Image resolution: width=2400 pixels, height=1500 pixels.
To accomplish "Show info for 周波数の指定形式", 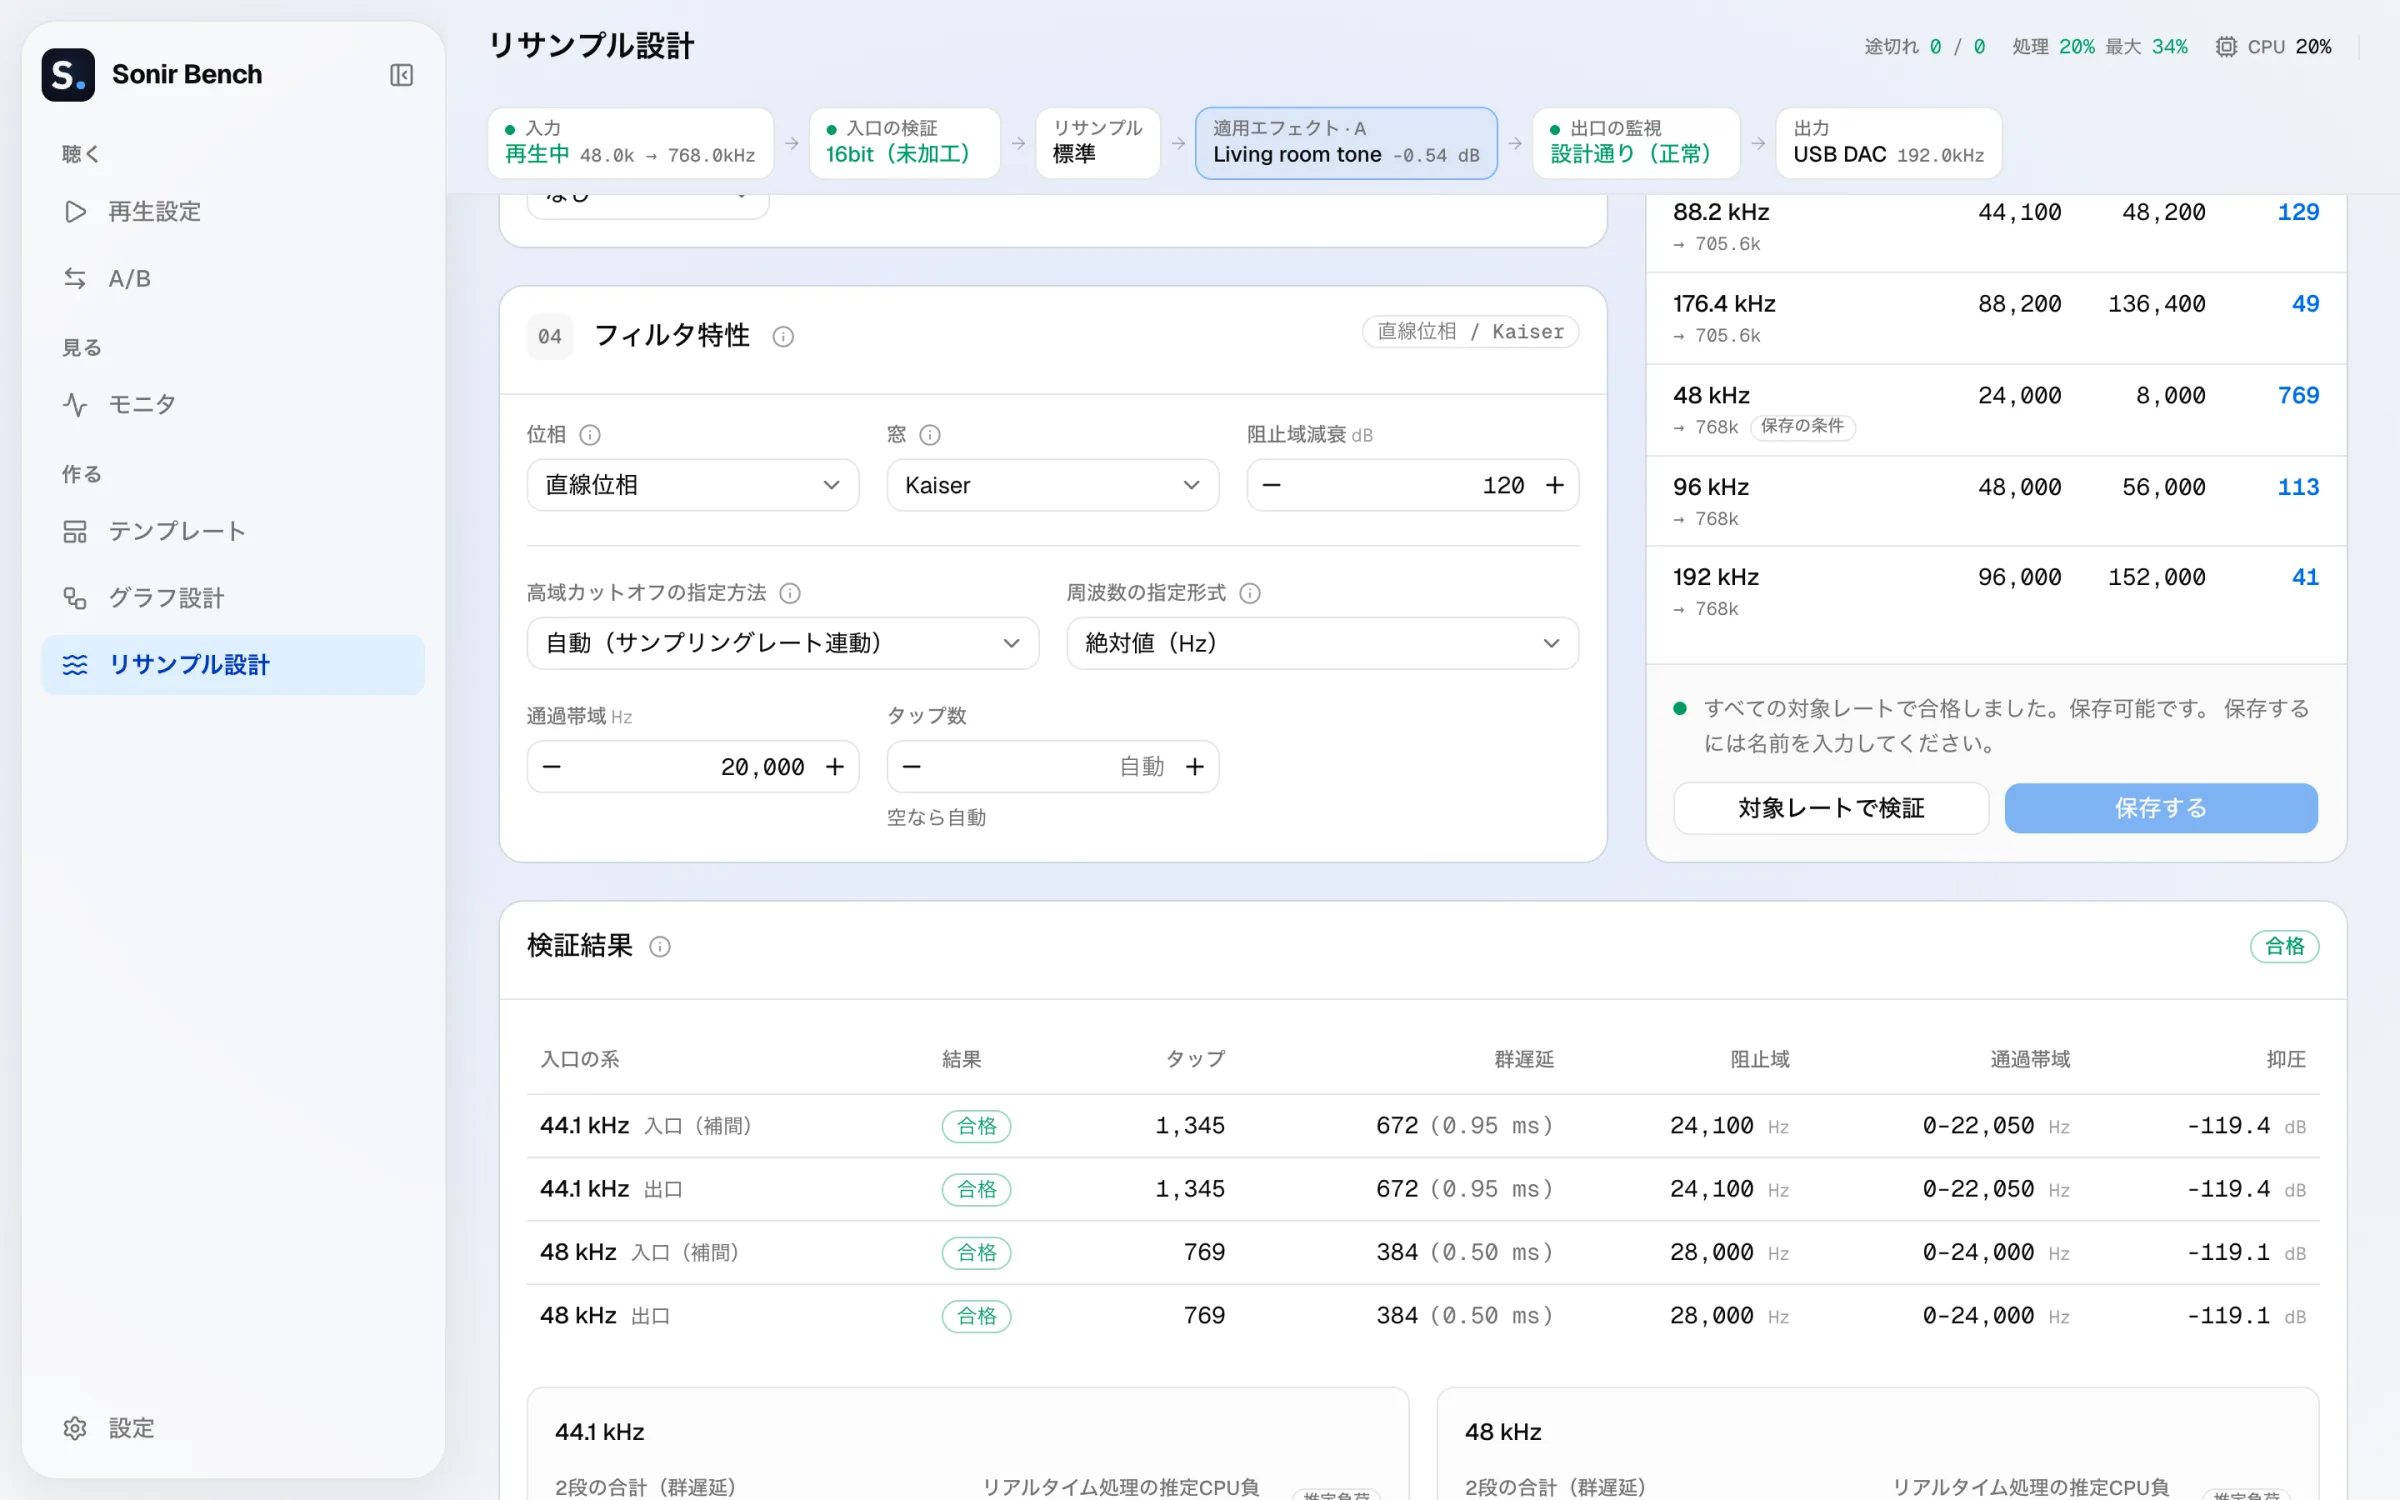I will (x=1250, y=593).
